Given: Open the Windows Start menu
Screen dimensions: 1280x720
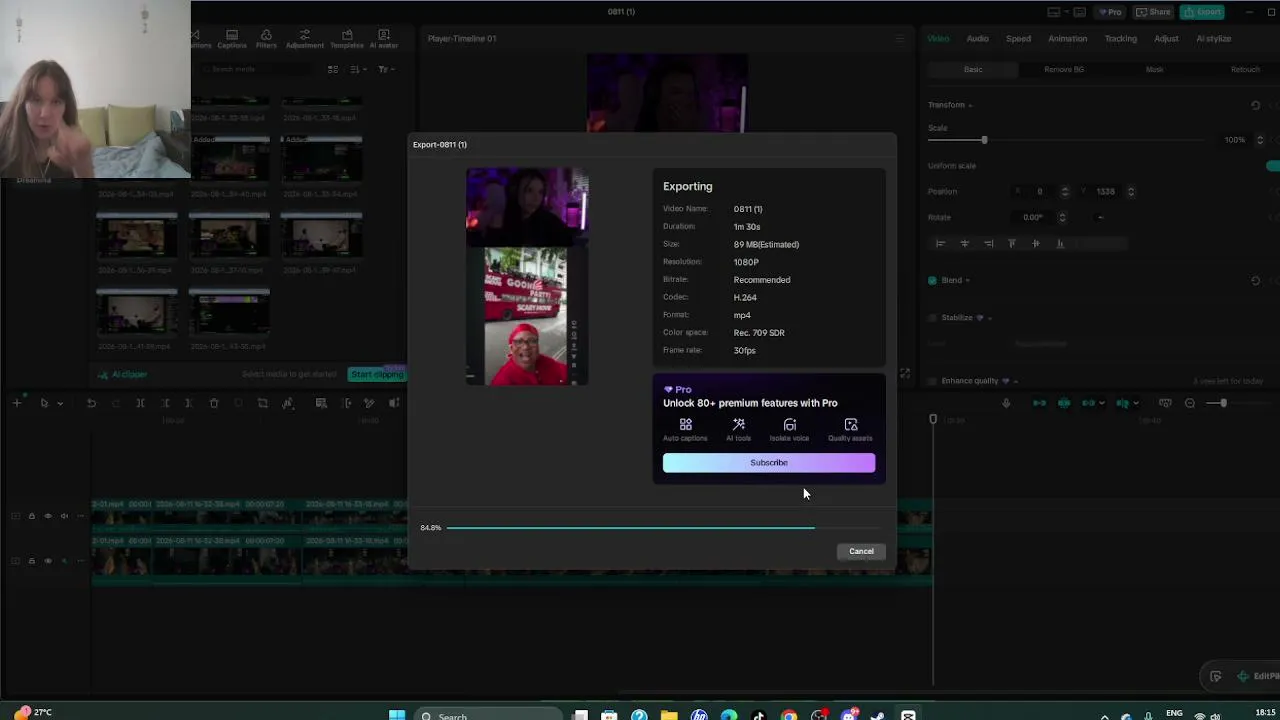Looking at the screenshot, I should [397, 715].
